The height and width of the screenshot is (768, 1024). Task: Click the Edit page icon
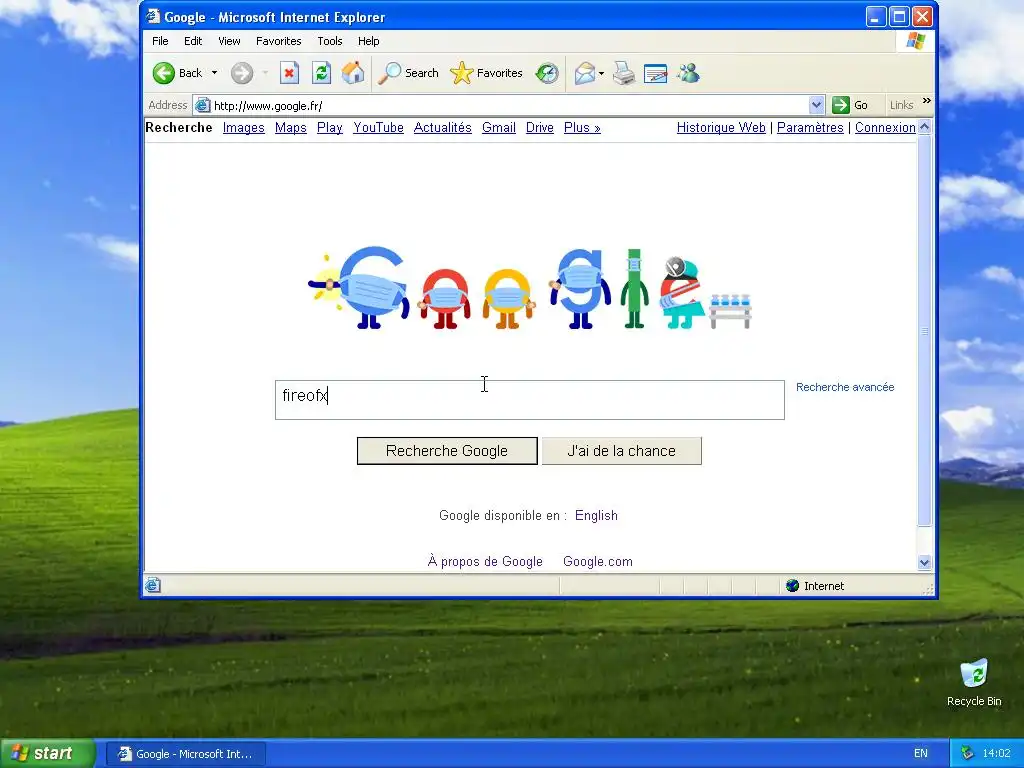tap(656, 73)
